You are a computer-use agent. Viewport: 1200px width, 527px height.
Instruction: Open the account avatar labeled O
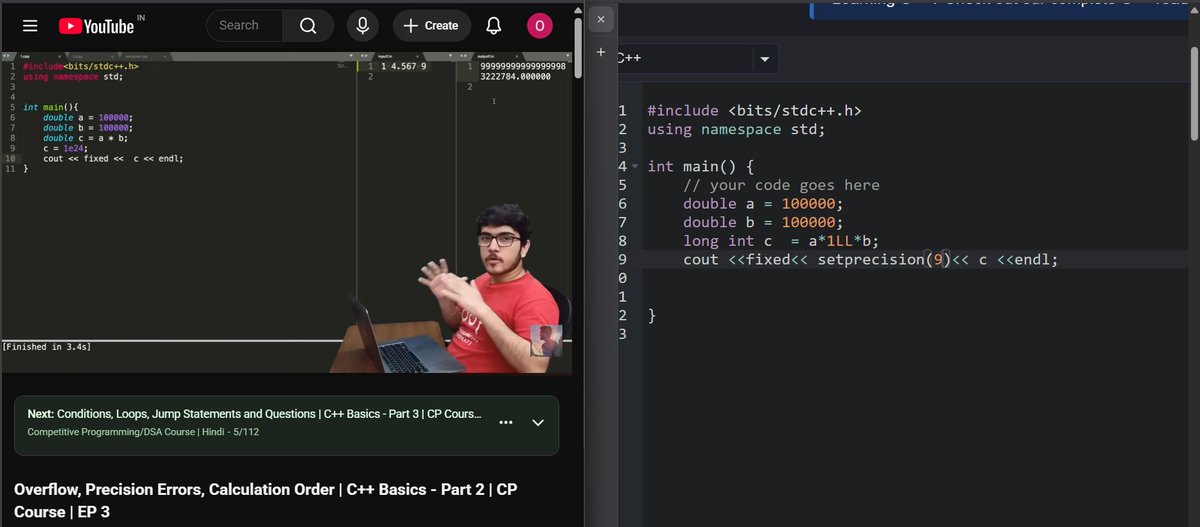tap(540, 26)
